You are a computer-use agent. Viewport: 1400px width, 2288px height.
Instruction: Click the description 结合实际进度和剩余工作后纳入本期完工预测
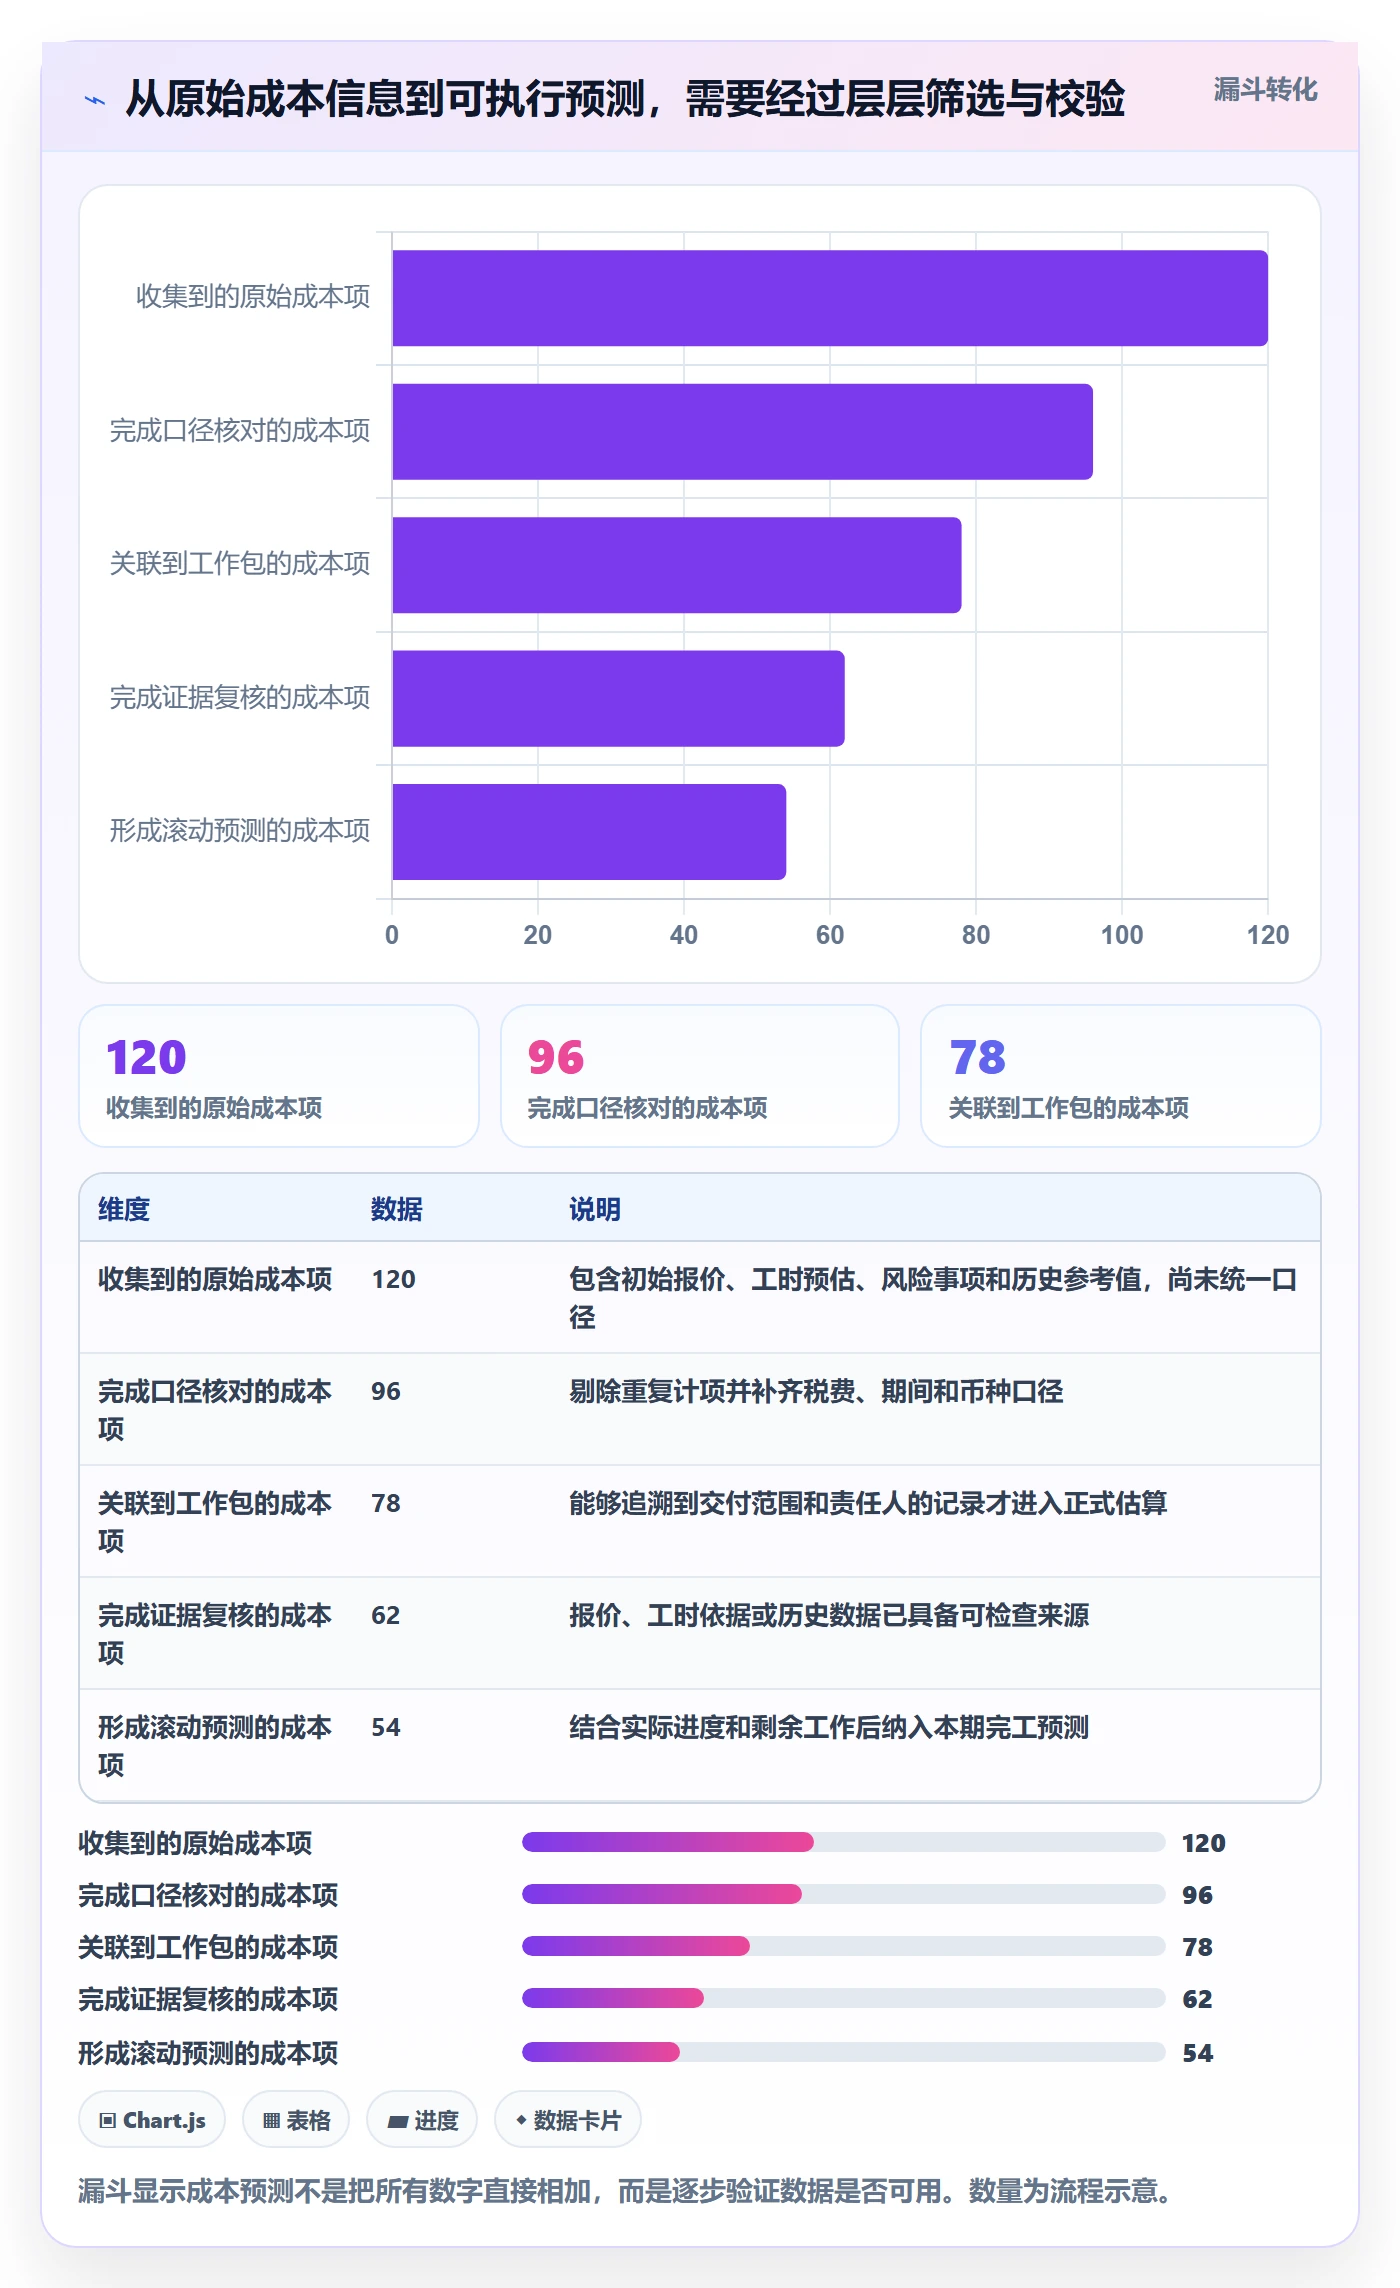coord(829,1727)
